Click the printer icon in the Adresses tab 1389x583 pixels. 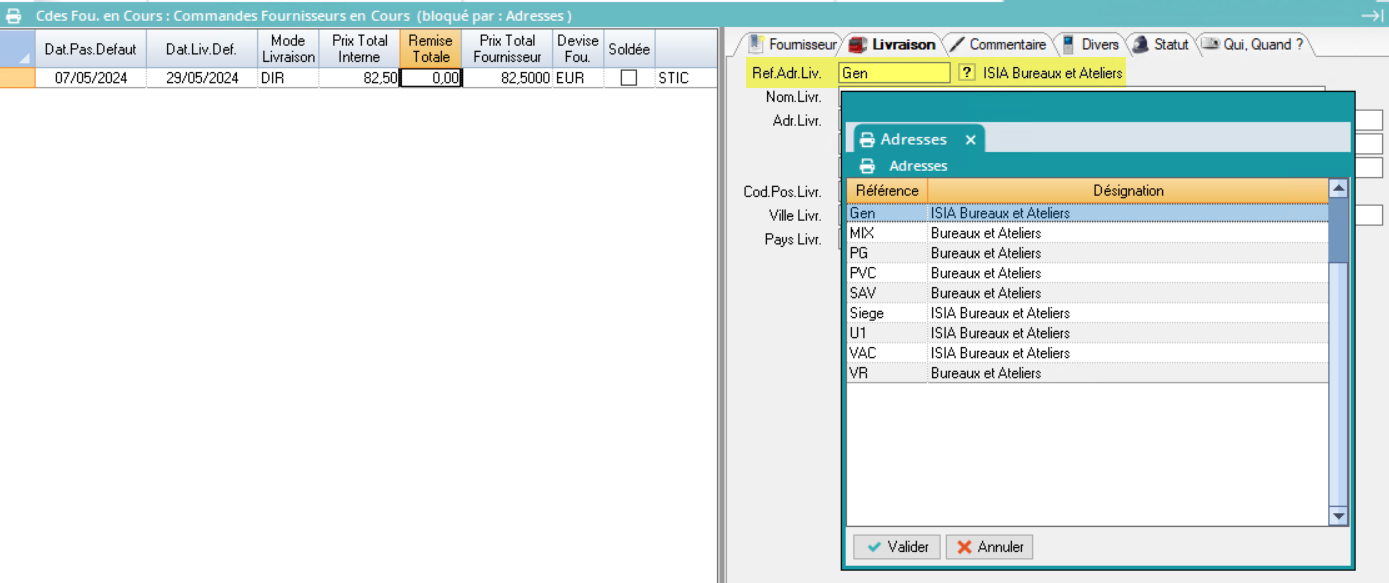(867, 140)
